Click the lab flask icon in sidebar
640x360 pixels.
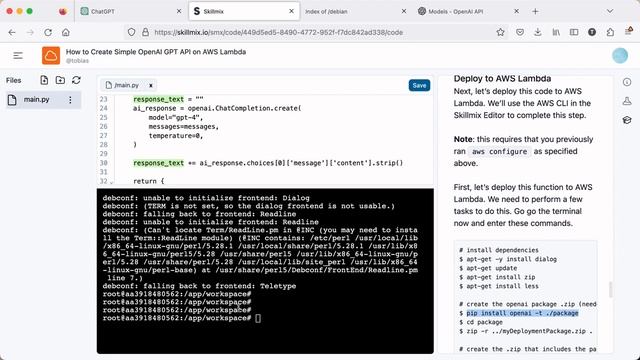click(x=627, y=101)
